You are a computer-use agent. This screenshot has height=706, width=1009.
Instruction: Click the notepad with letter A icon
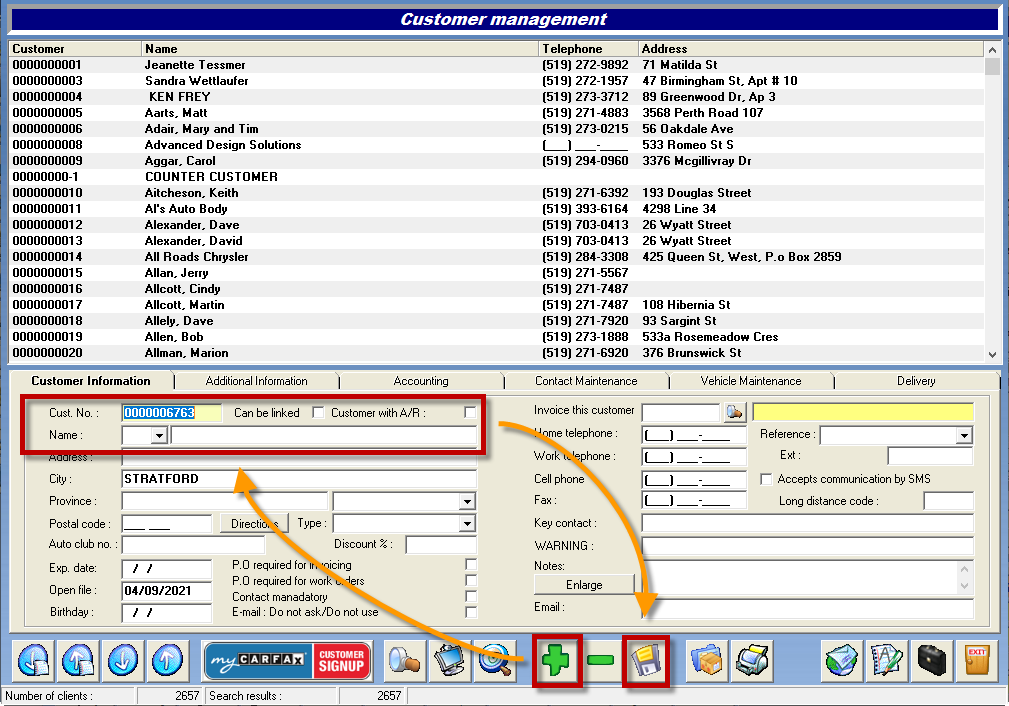[887, 660]
